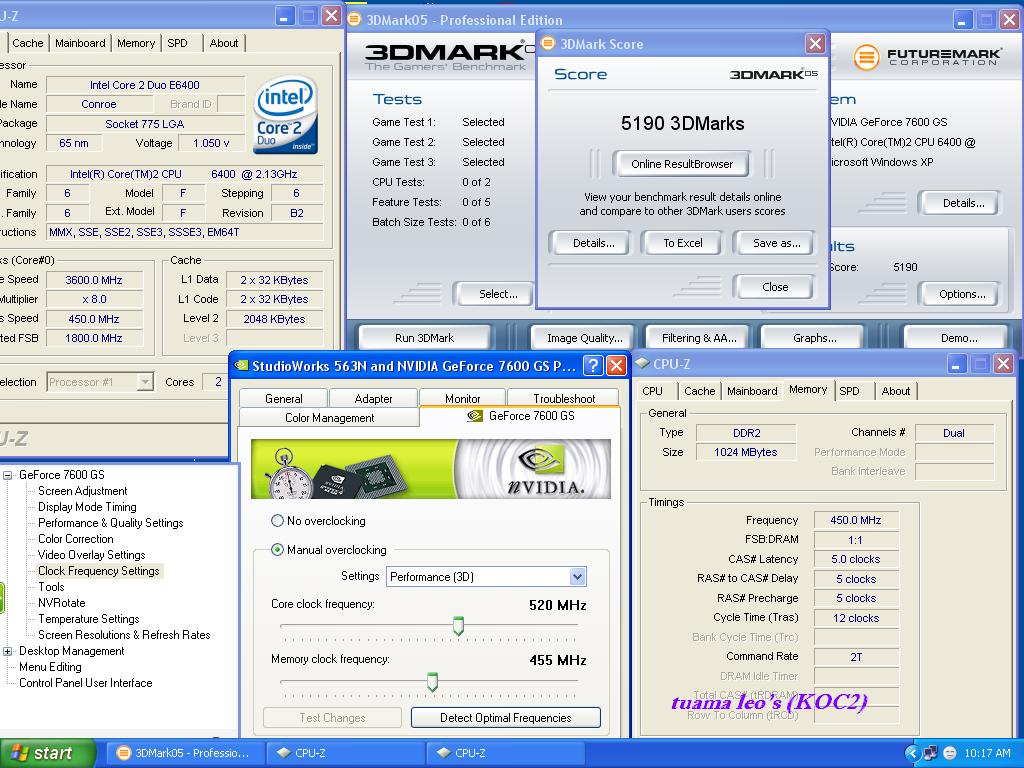Click the Filtering & AA... button
Viewport: 1024px width, 768px height.
pos(699,338)
